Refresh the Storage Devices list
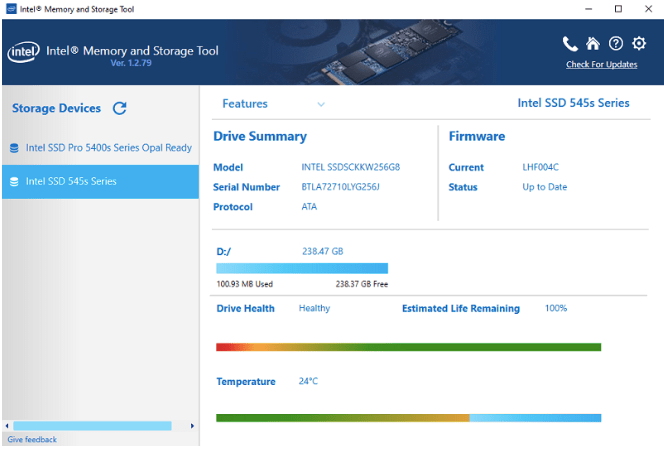 (x=120, y=108)
